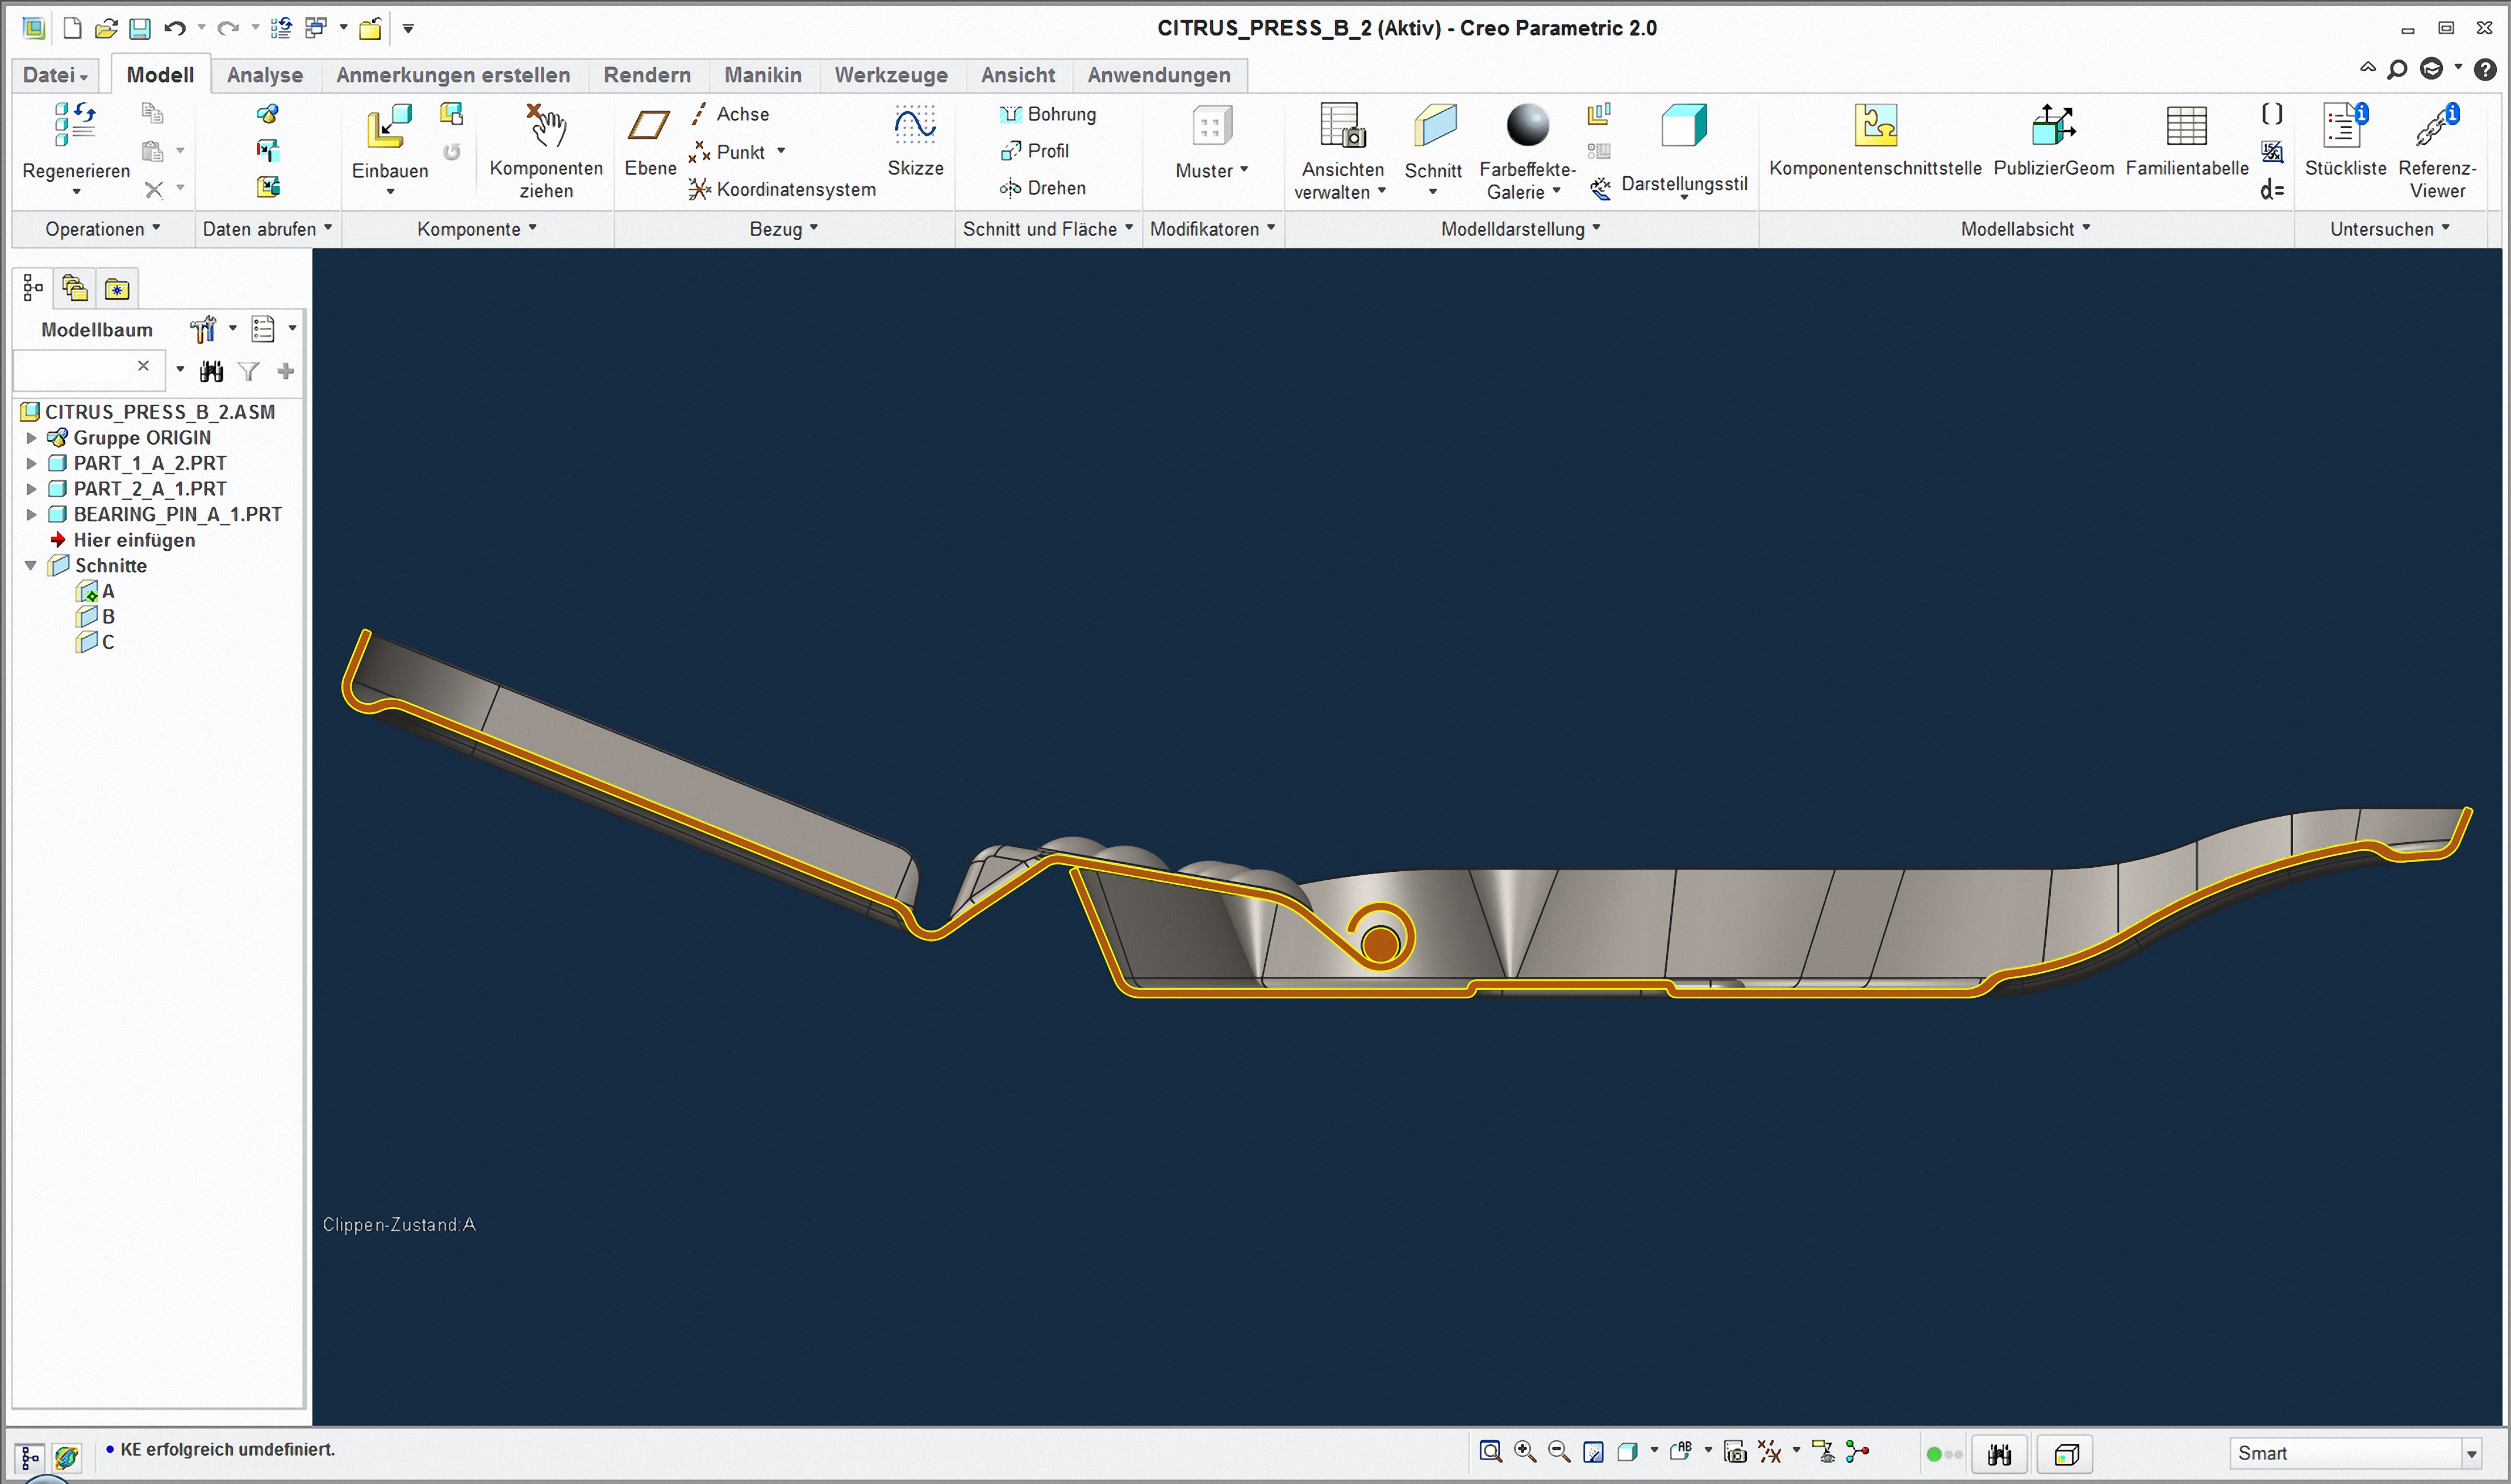Screen dimensions: 2511x1484
Task: Toggle 3D box selection icon in status bar
Action: click(x=2066, y=1454)
